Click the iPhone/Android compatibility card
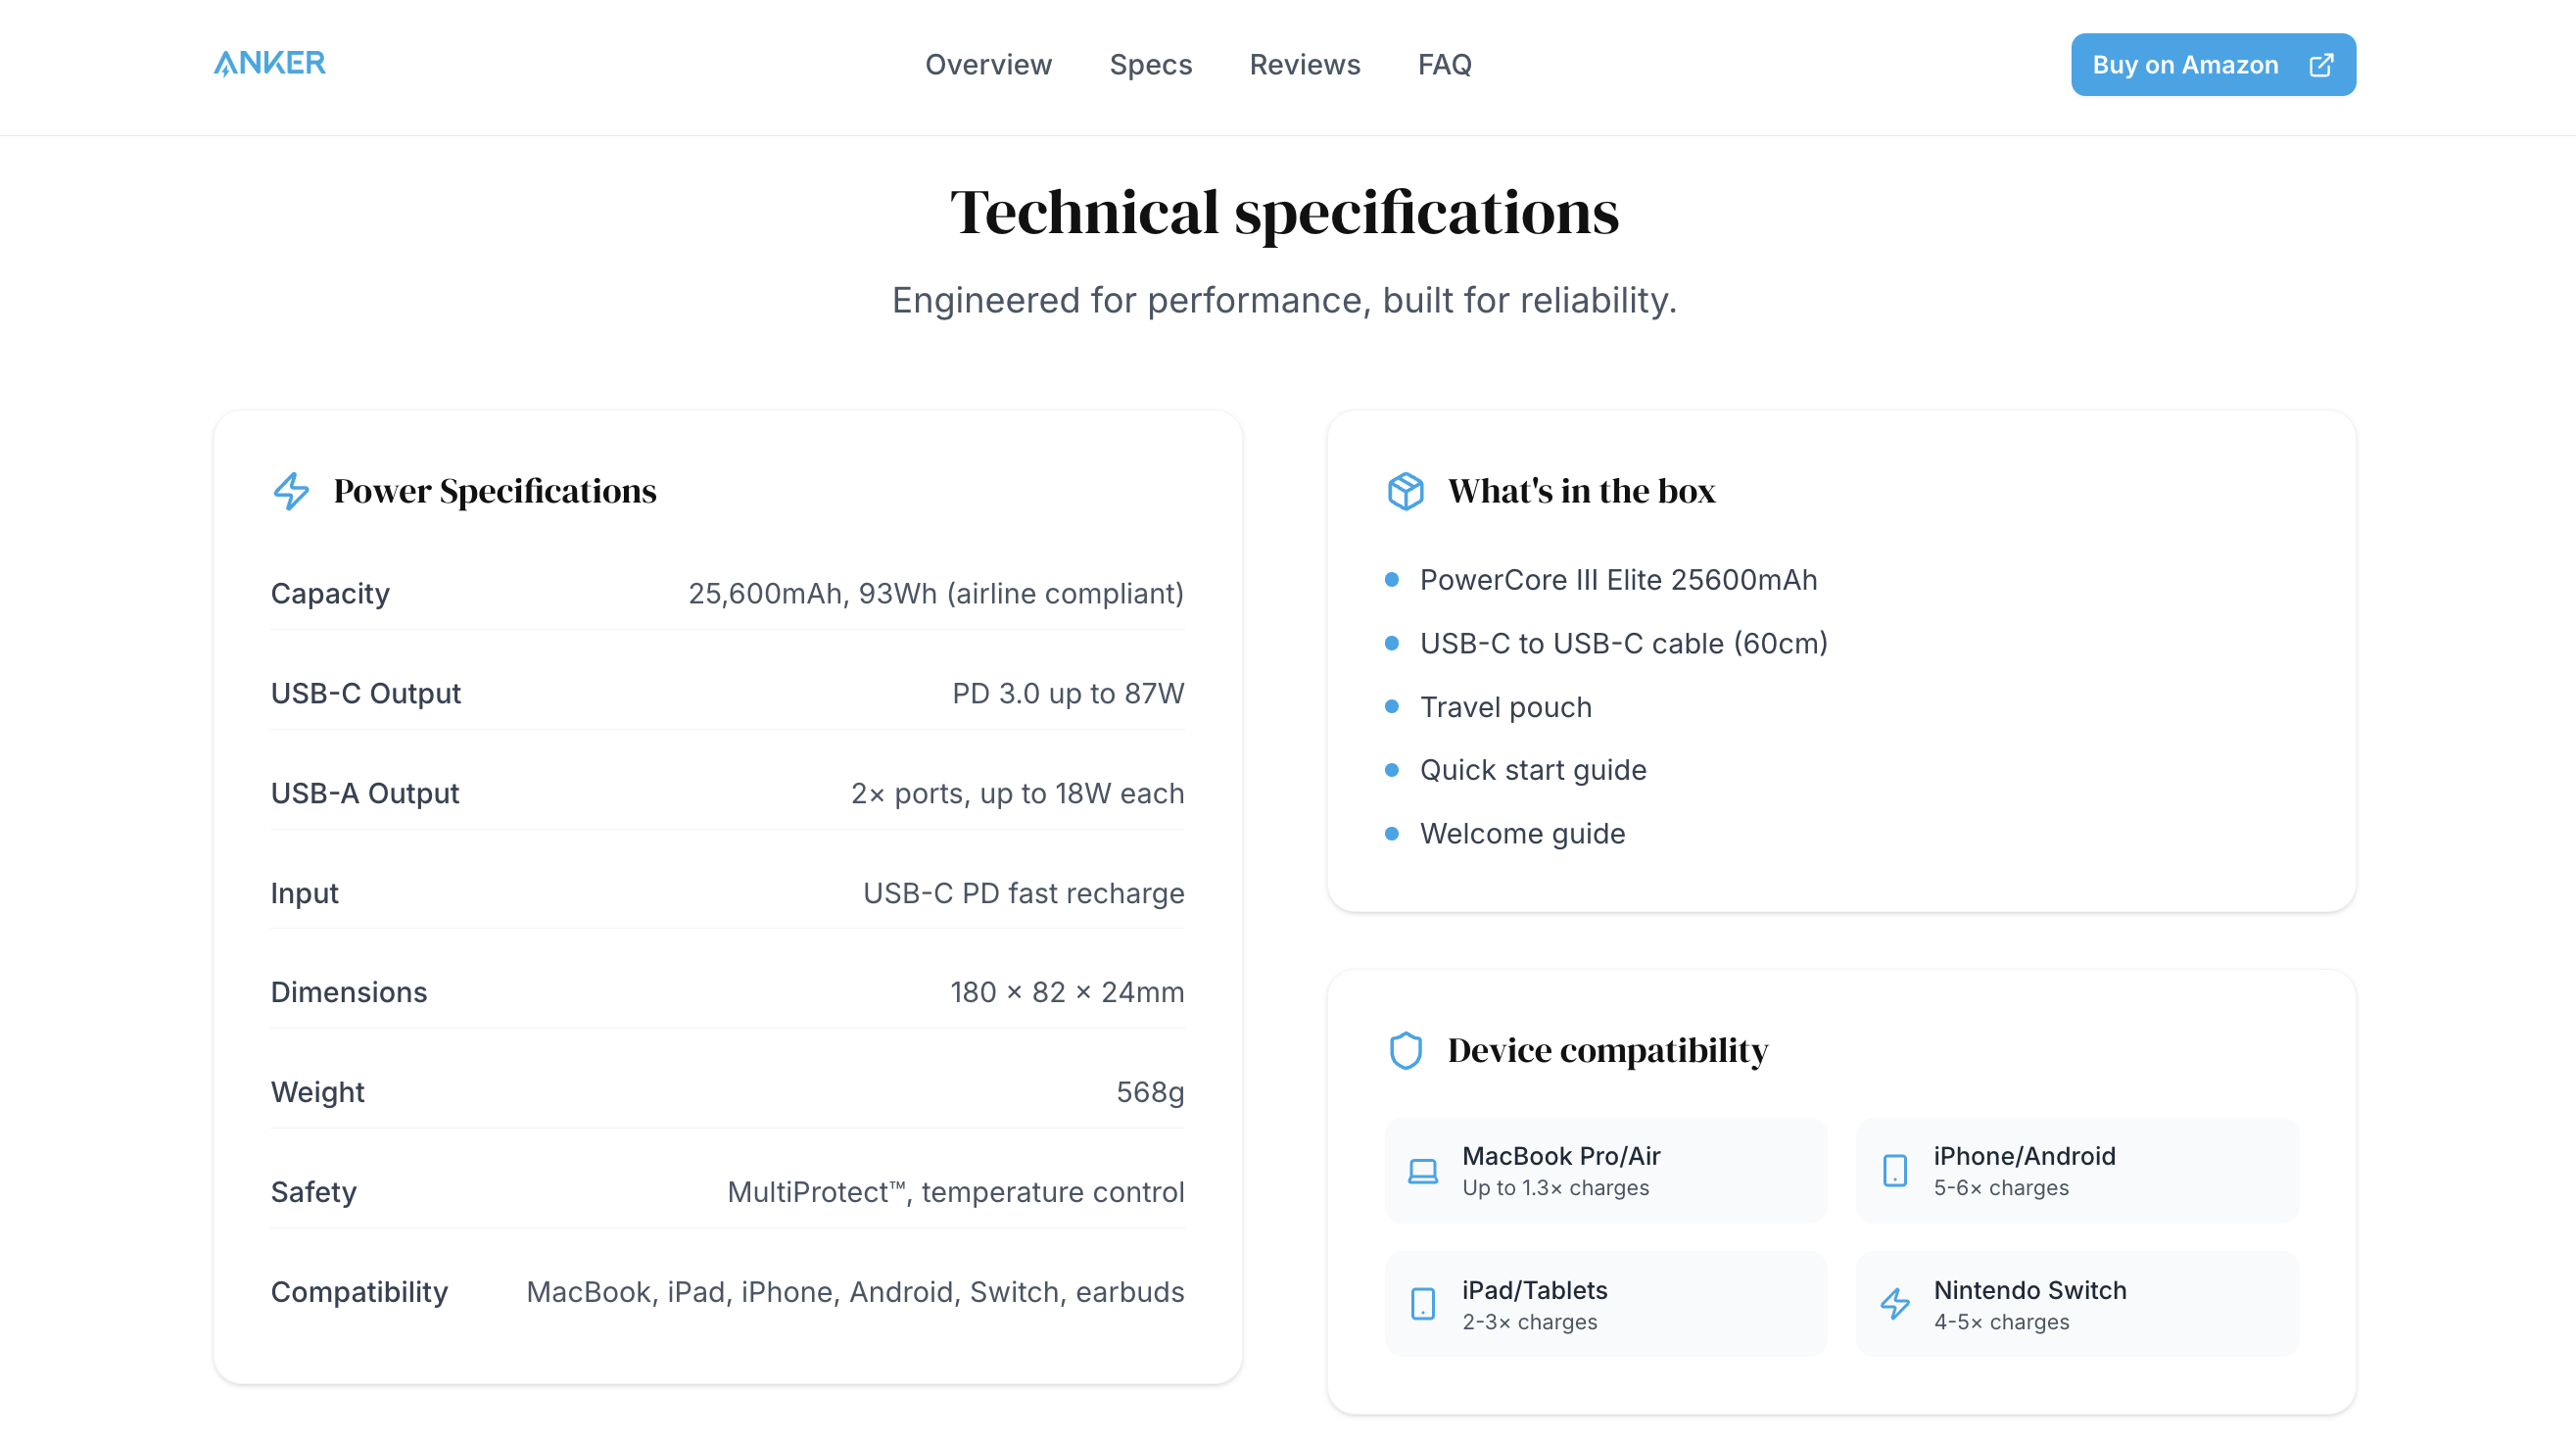The width and height of the screenshot is (2576, 1442). (2077, 1170)
